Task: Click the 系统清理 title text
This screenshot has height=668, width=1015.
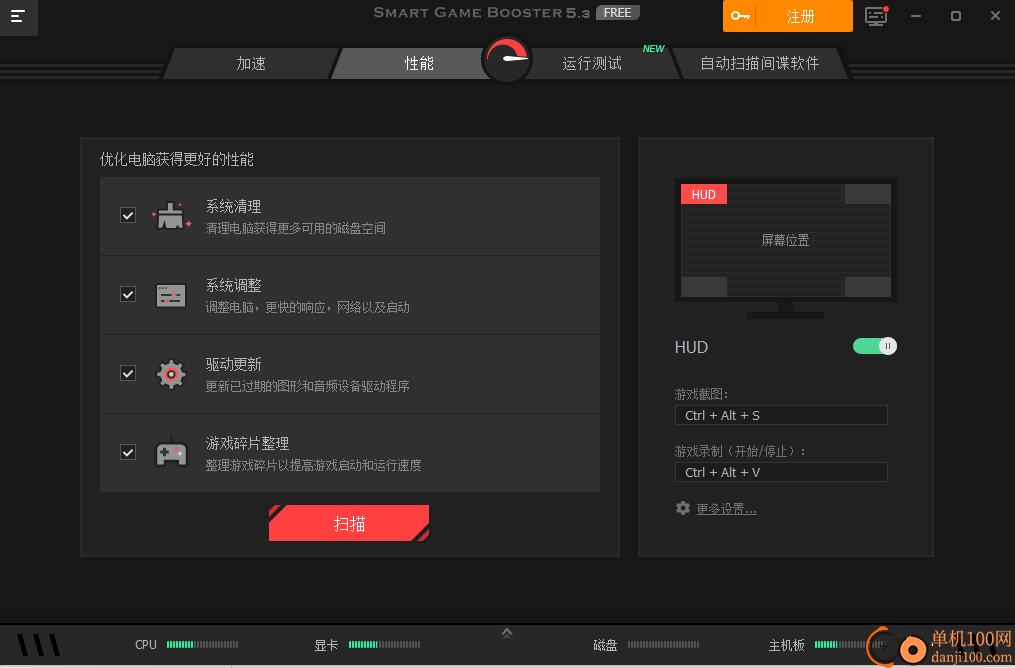Action: point(234,206)
